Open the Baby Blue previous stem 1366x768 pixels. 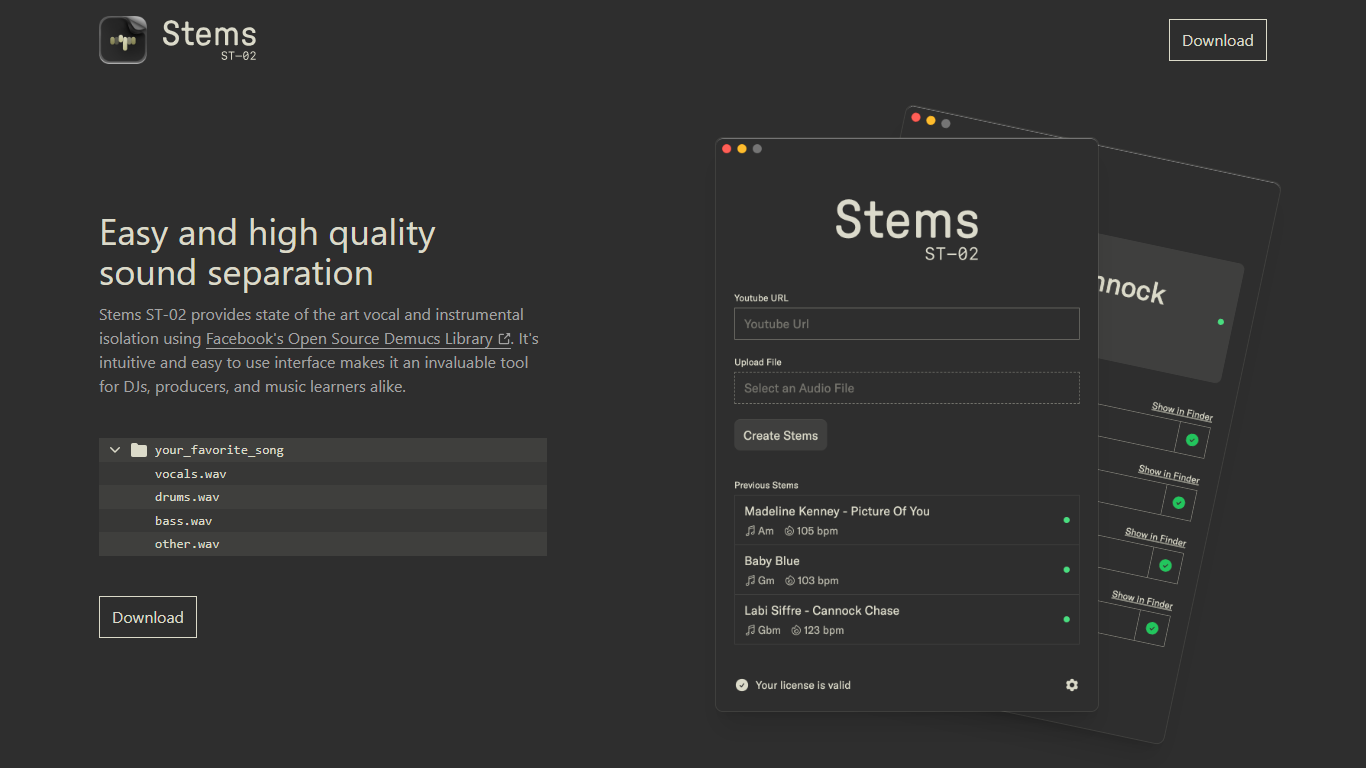coord(907,570)
